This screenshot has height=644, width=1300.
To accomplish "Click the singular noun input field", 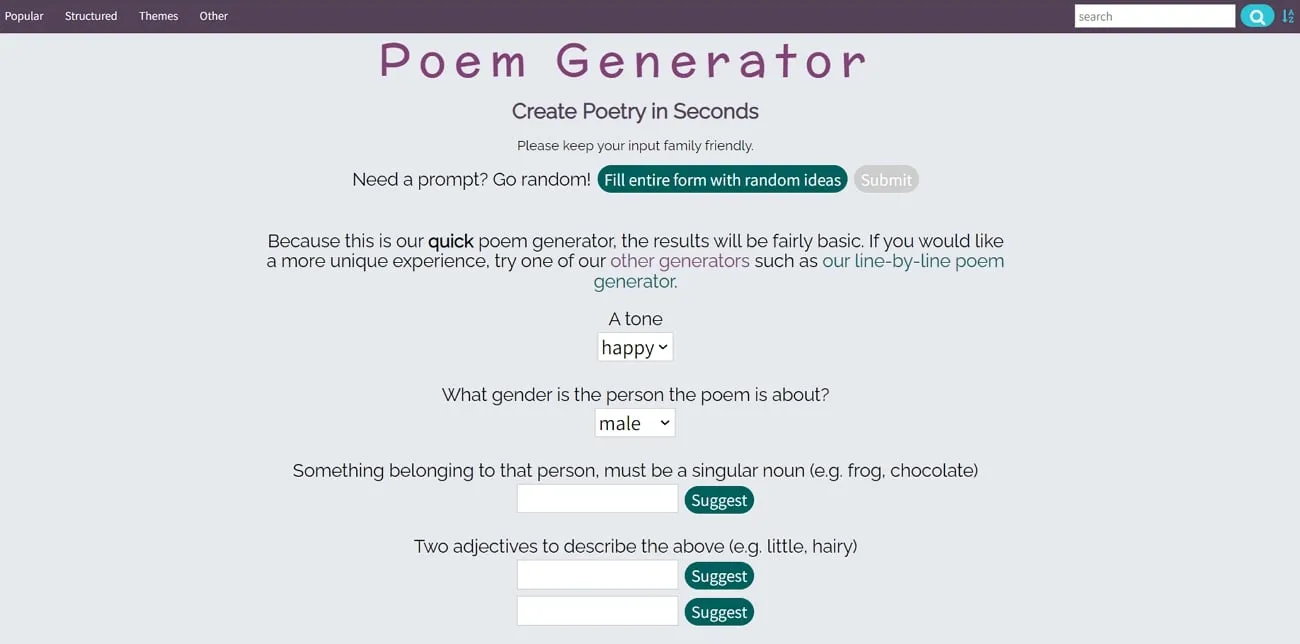I will (597, 498).
